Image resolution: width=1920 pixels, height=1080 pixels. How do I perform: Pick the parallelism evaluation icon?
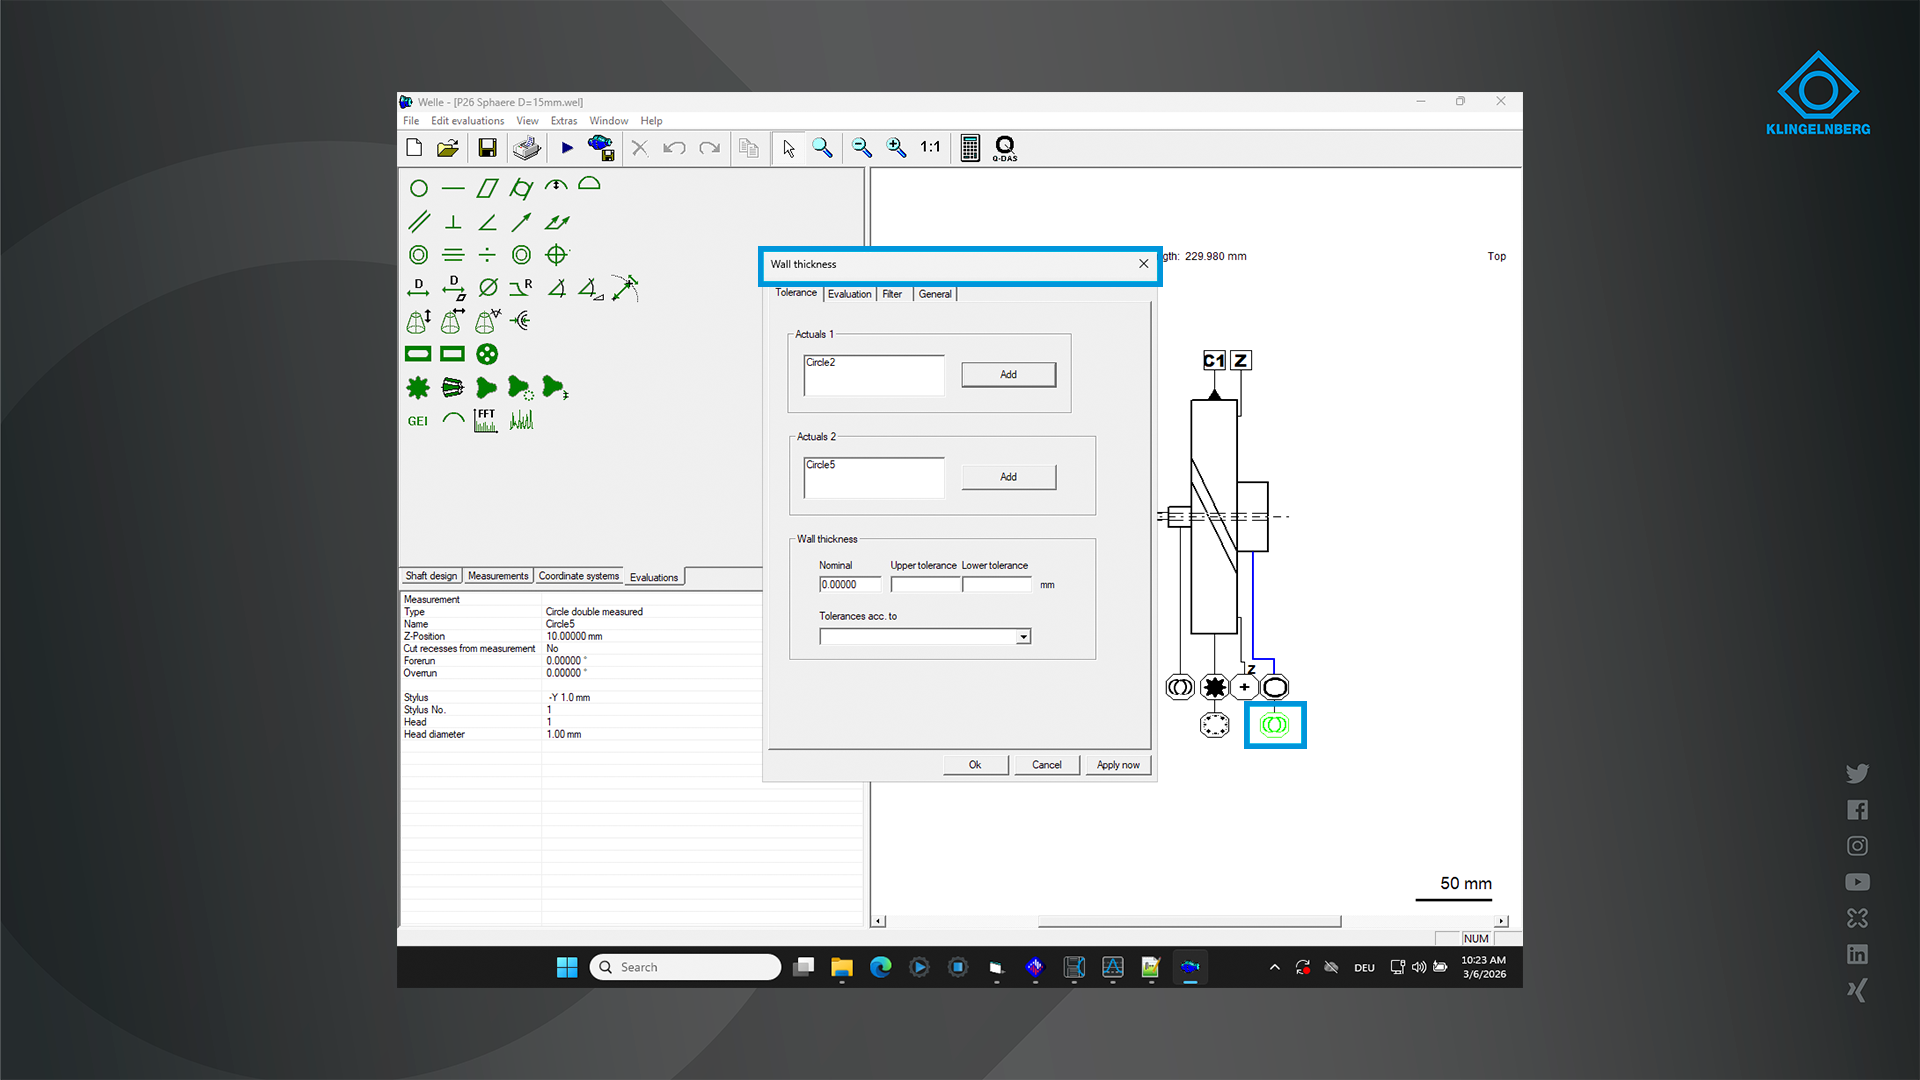click(x=419, y=221)
